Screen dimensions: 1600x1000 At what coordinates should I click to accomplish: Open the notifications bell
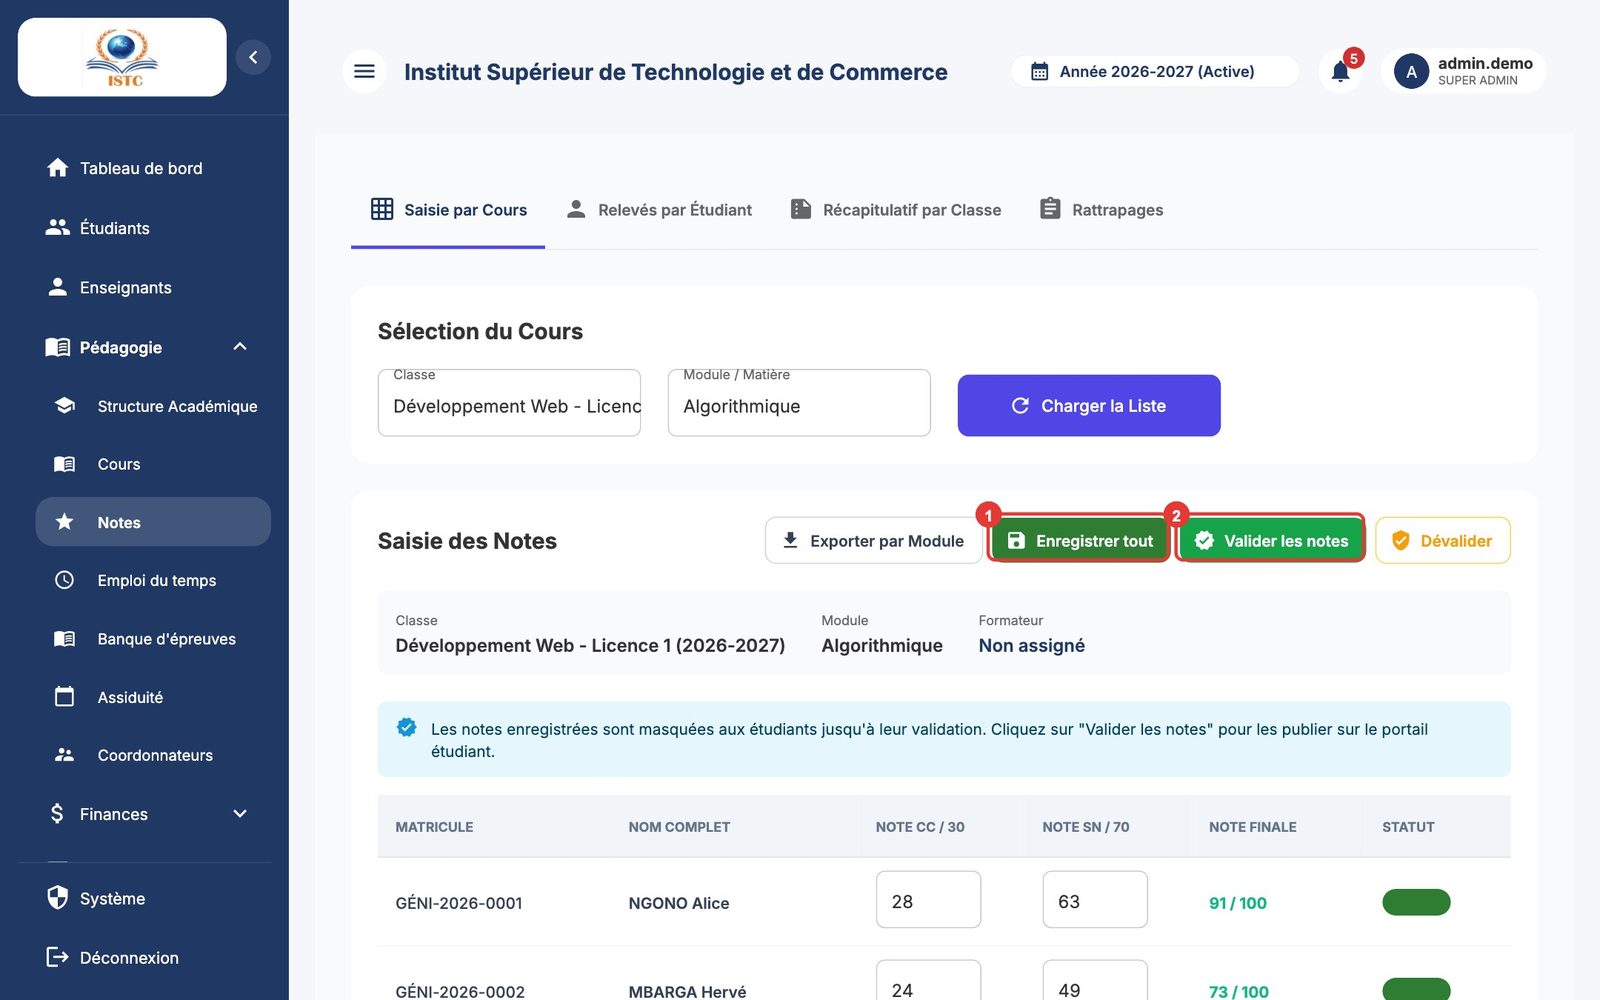(1340, 71)
